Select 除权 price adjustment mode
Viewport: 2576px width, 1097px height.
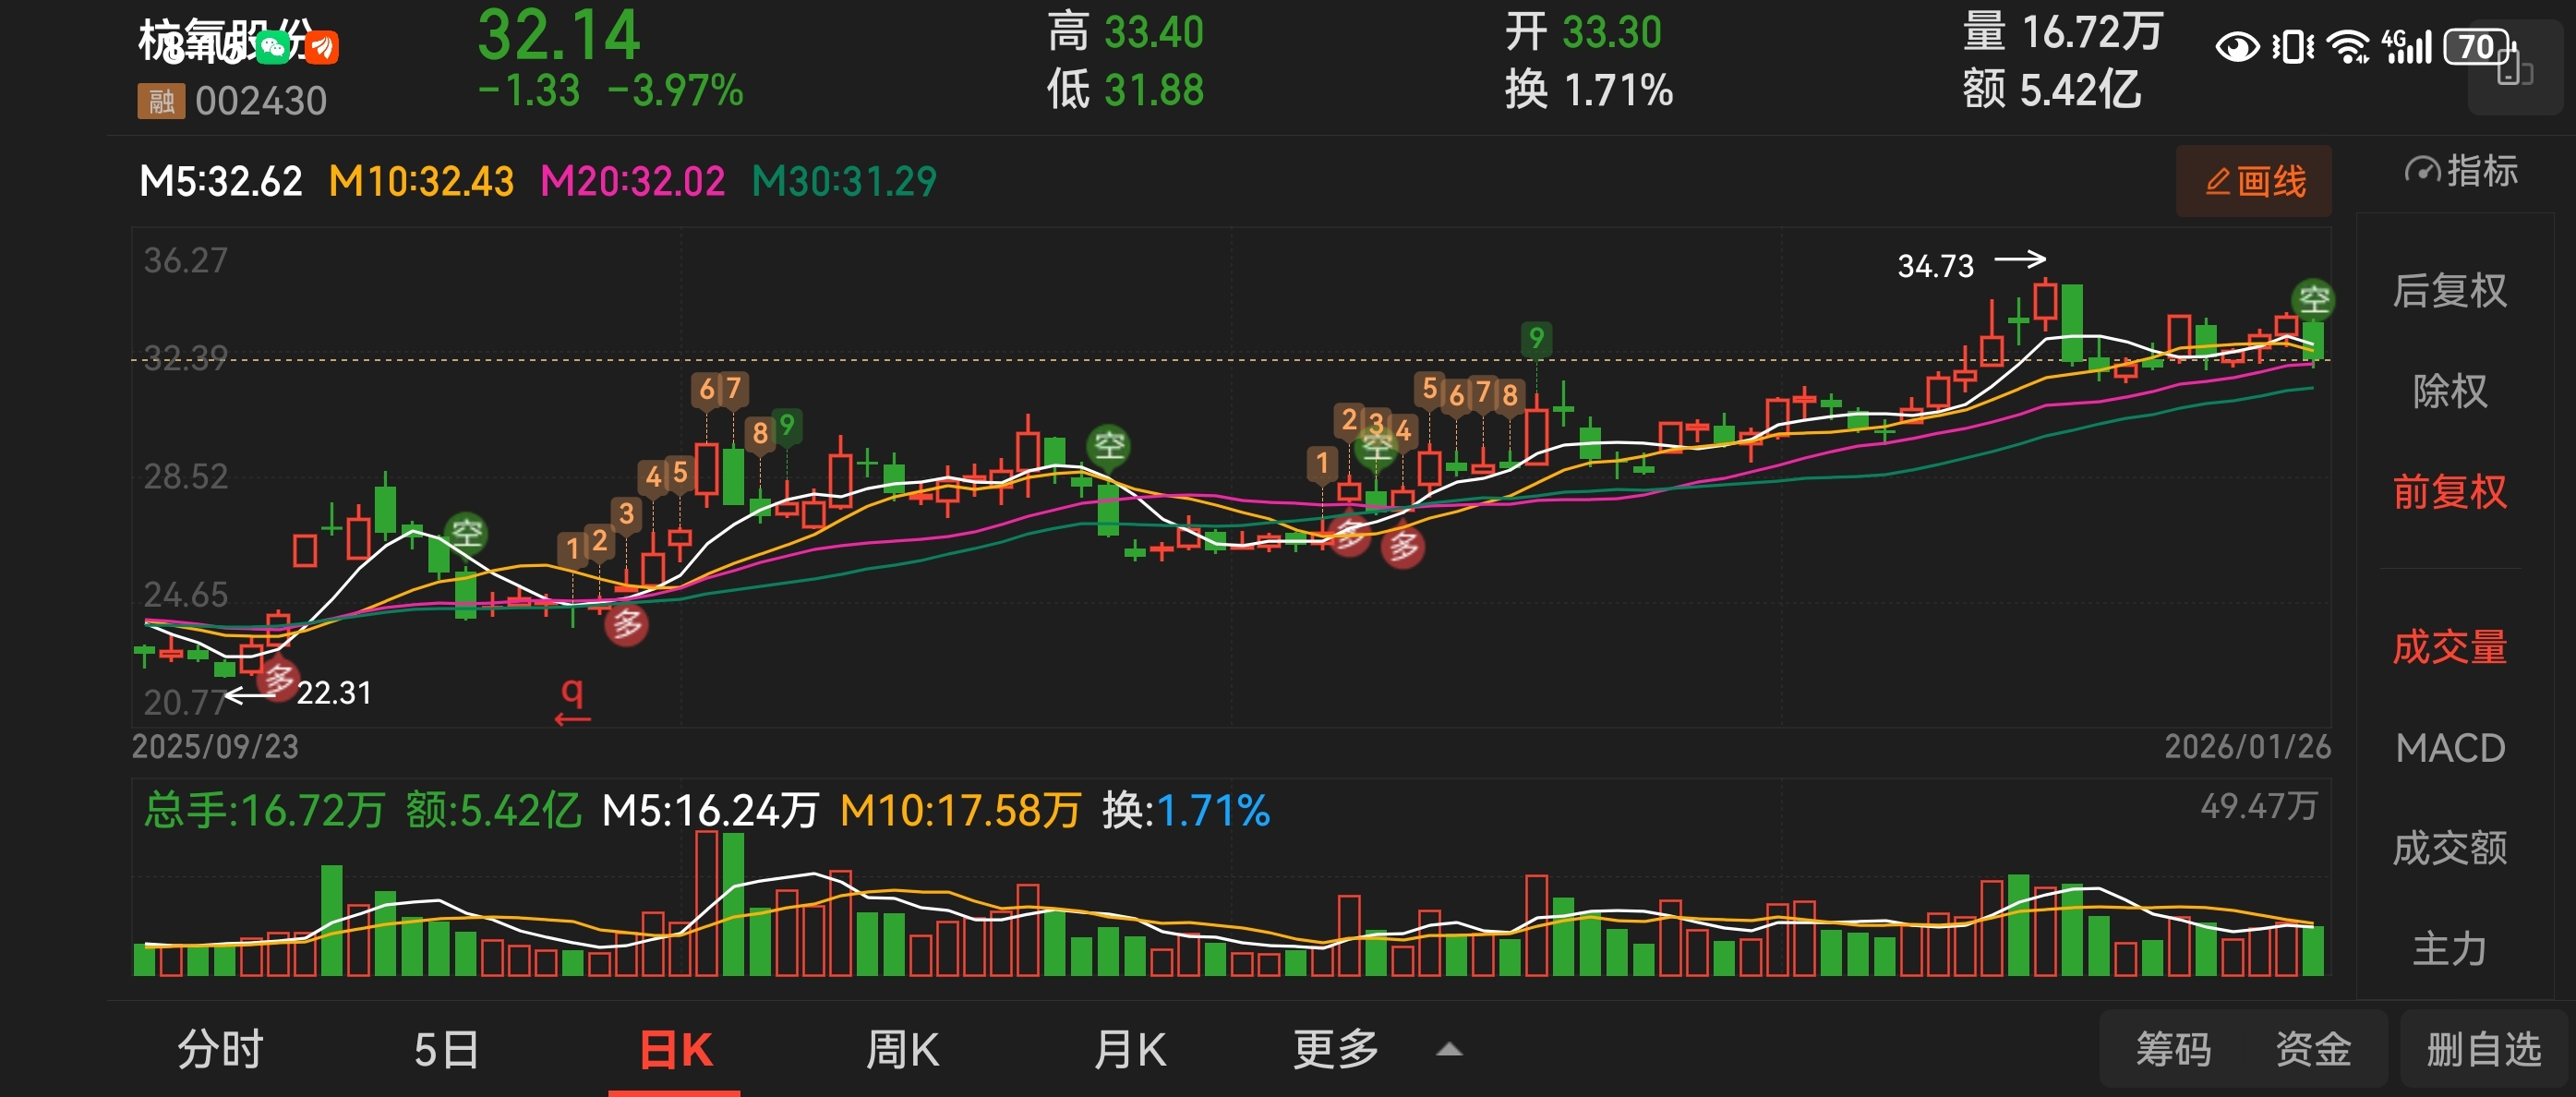click(2449, 391)
